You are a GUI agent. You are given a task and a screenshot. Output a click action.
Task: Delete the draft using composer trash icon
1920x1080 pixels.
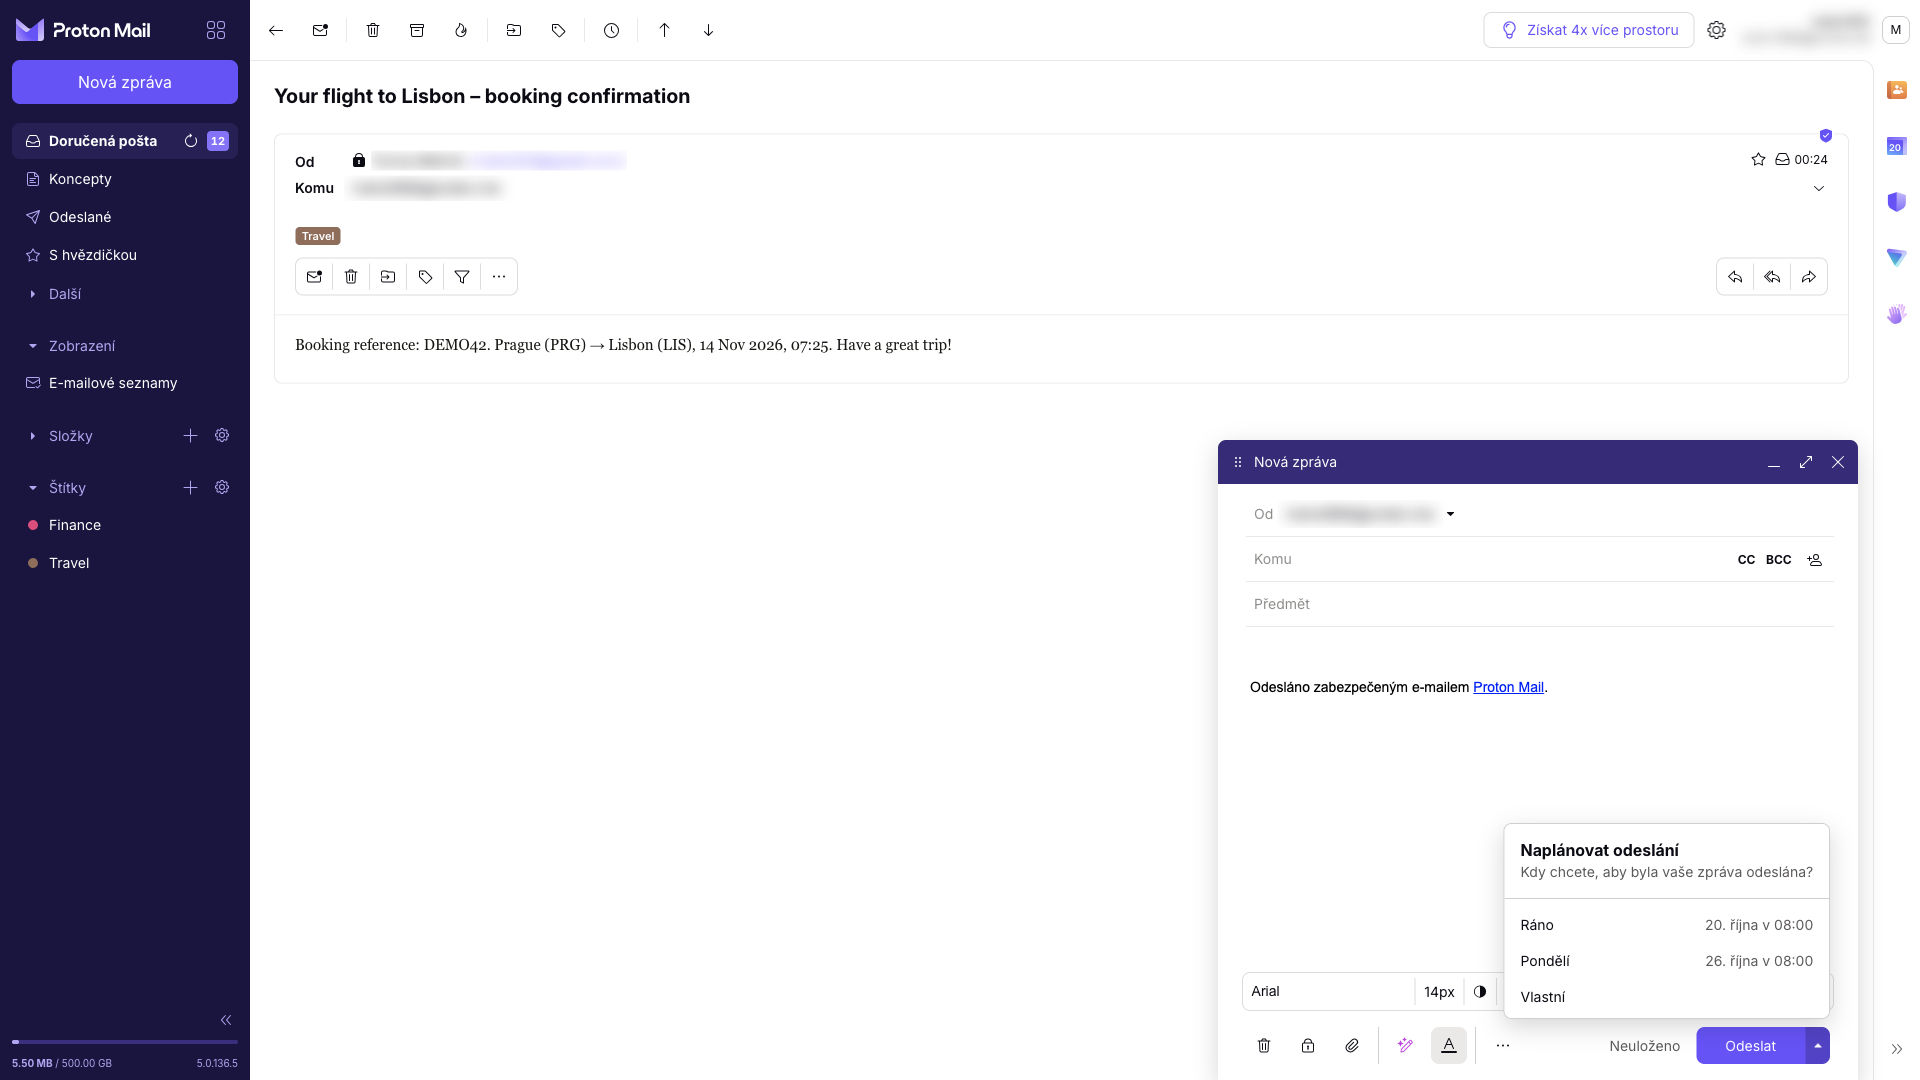pos(1264,1046)
